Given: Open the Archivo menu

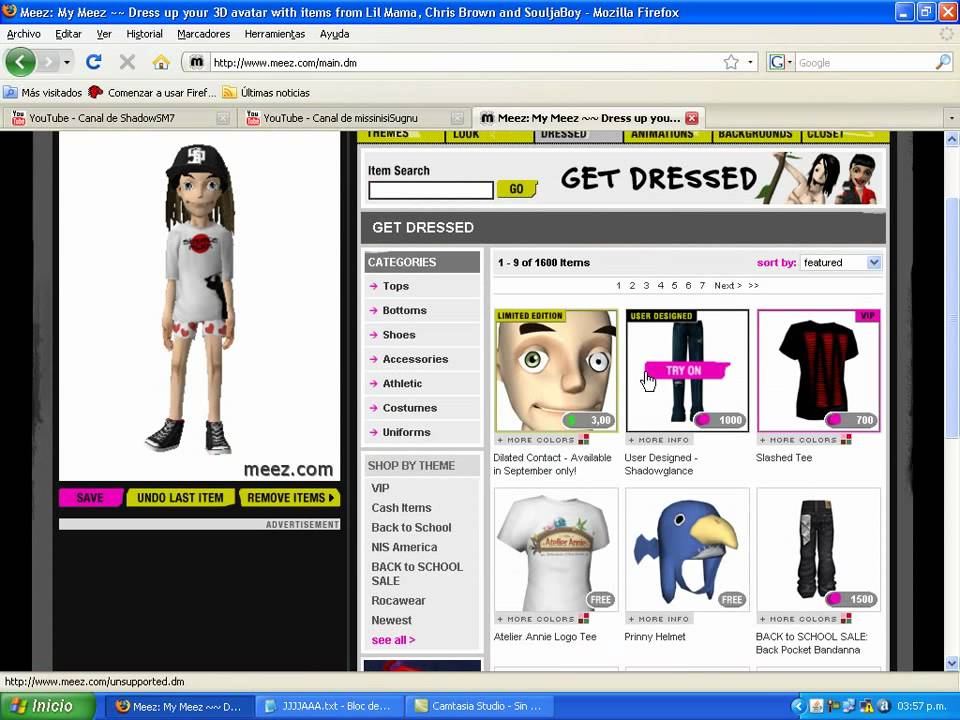Looking at the screenshot, I should pos(24,34).
